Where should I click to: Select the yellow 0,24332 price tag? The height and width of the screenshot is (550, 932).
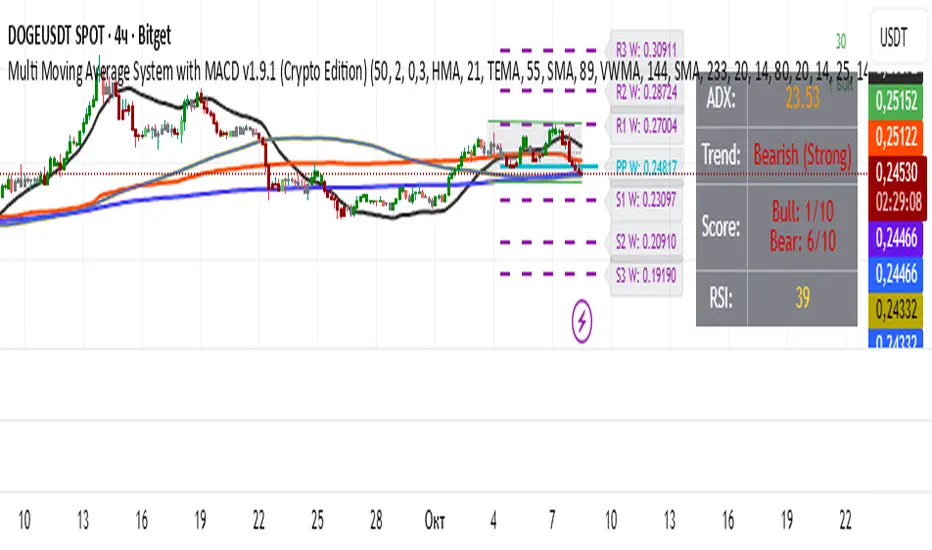click(x=896, y=310)
